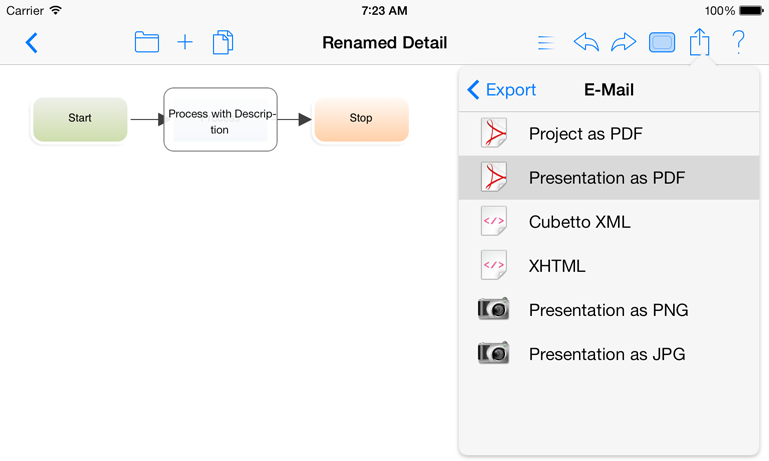Select Presentation as PNG
This screenshot has height=461, width=769.
609,310
